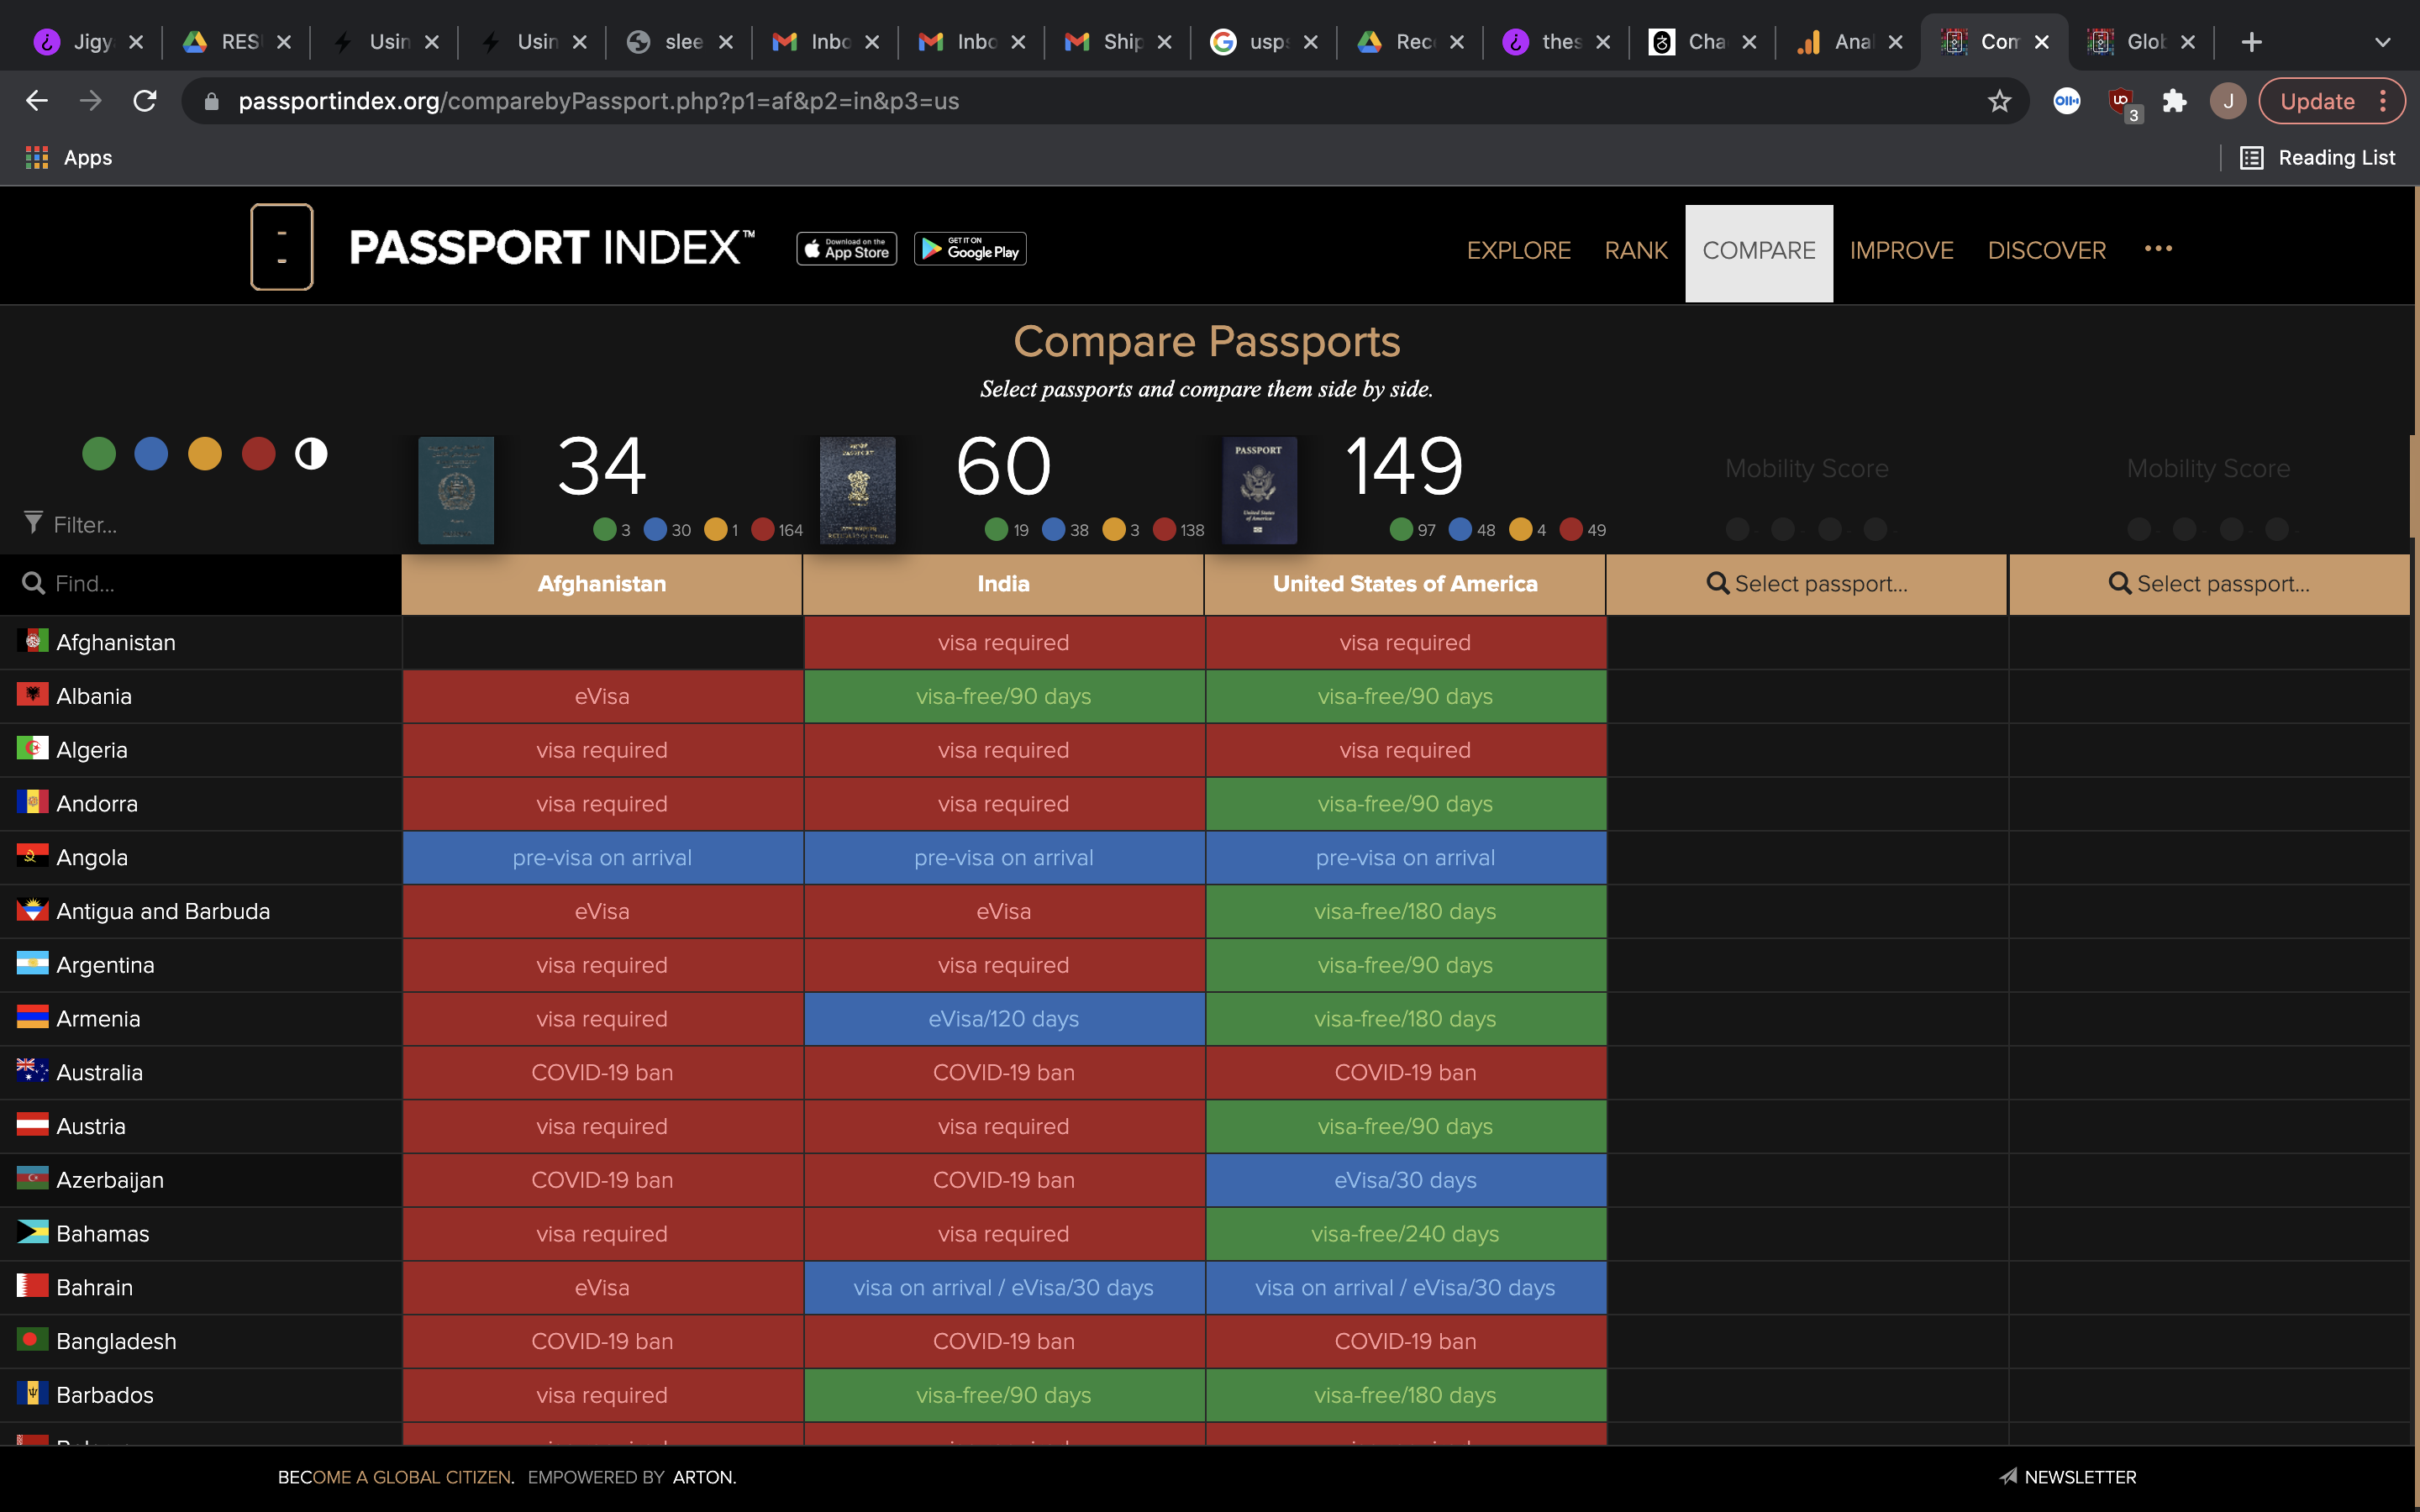Go to the RANK menu item
This screenshot has width=2420, height=1512.
[1635, 250]
